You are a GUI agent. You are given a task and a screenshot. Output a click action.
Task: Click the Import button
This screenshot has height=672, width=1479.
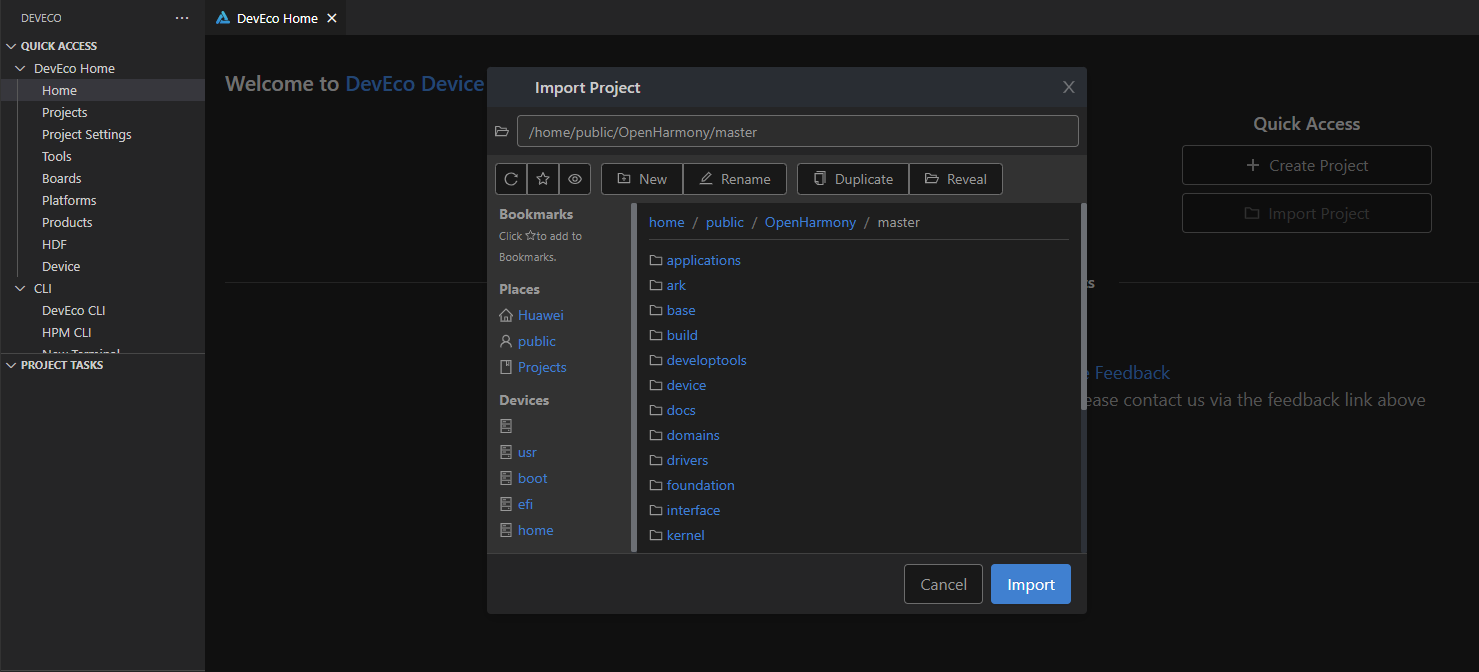point(1030,585)
